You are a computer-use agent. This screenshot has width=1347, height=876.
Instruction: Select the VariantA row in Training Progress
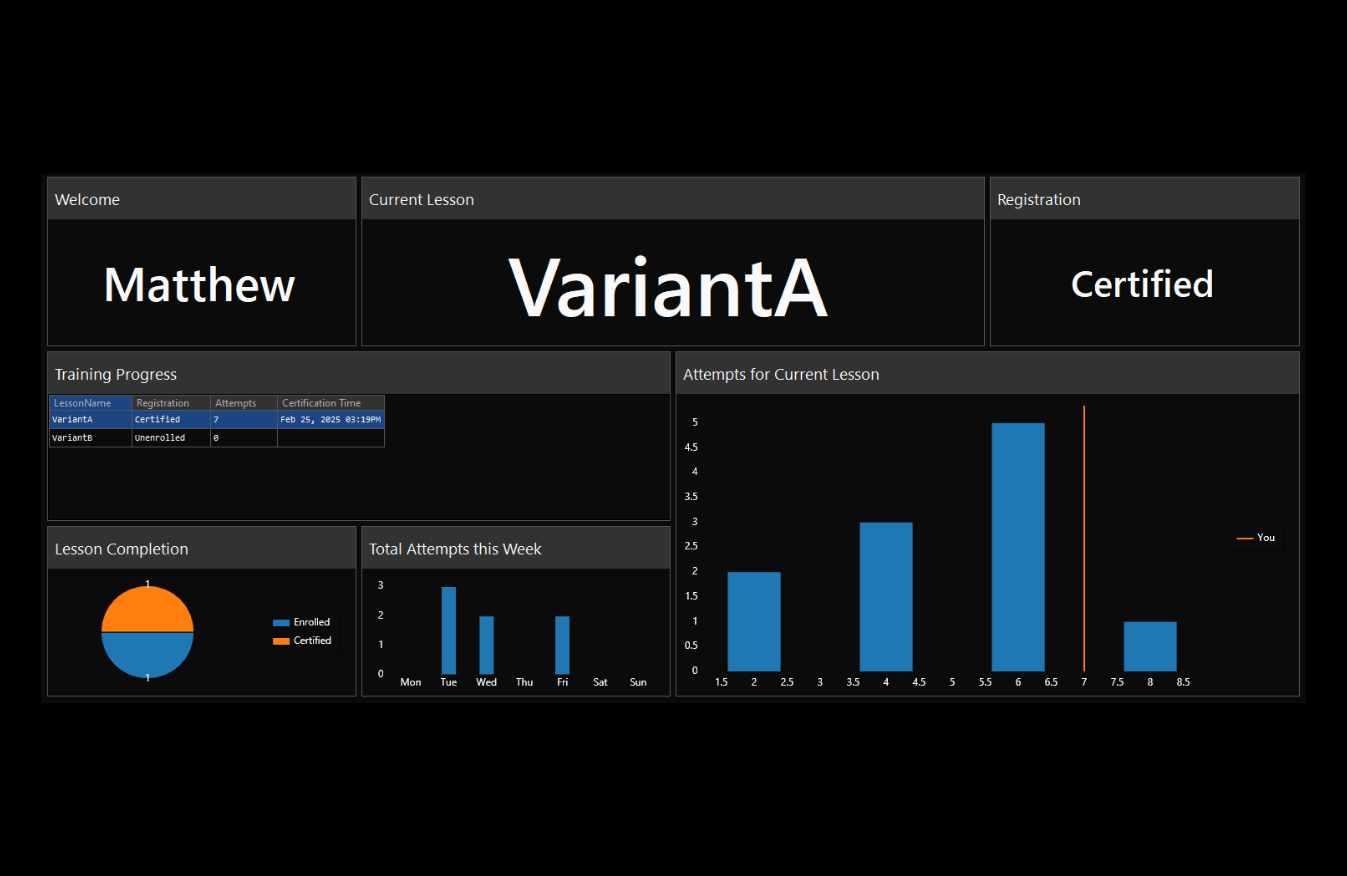coord(217,420)
